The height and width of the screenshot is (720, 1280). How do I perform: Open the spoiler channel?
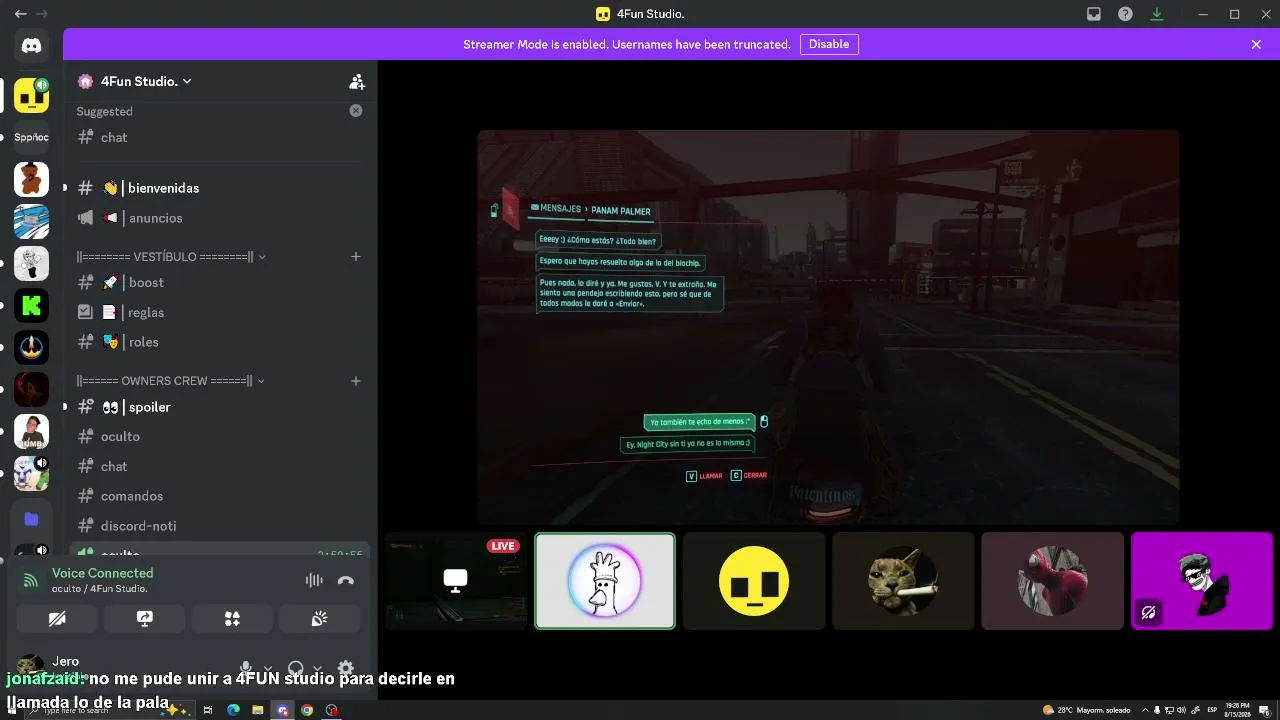tap(219, 407)
